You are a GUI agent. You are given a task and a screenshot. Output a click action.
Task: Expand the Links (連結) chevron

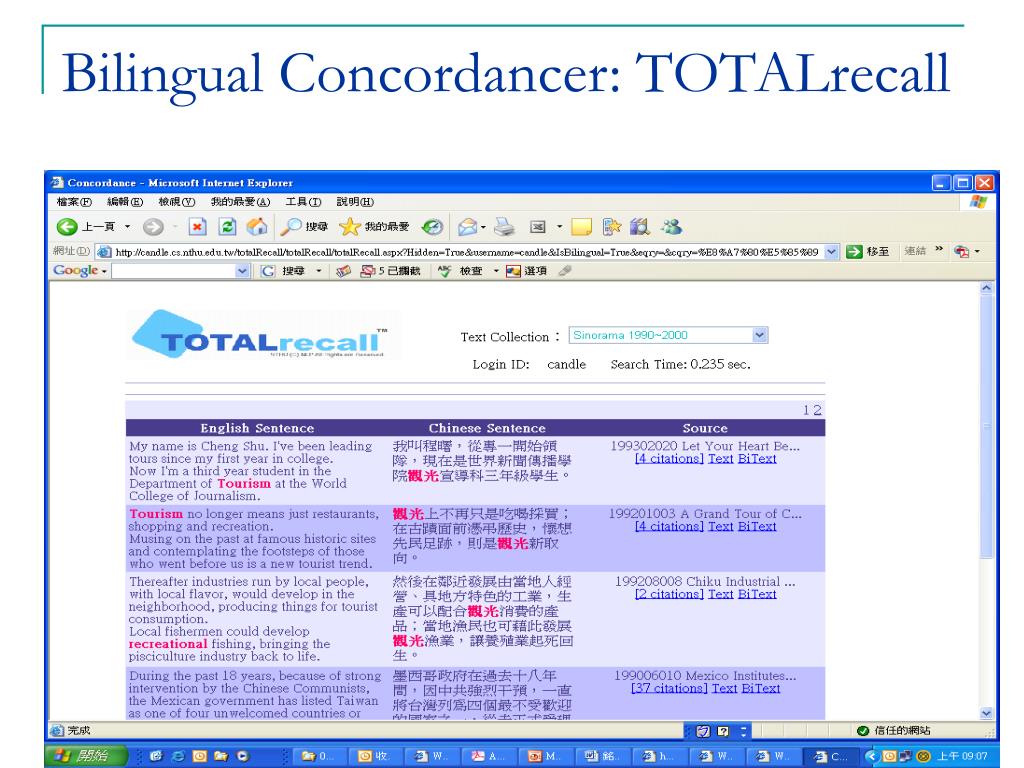coord(939,249)
